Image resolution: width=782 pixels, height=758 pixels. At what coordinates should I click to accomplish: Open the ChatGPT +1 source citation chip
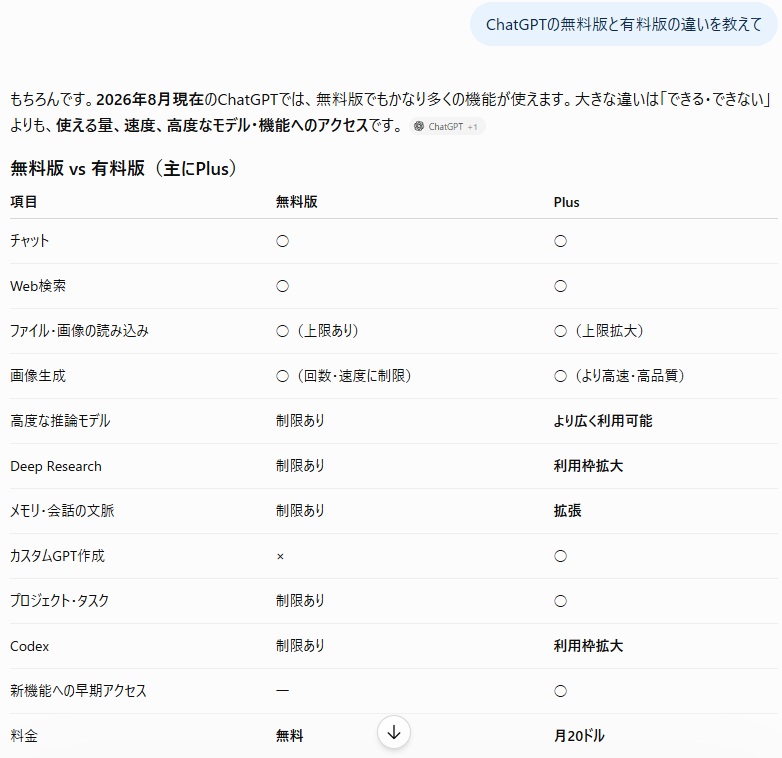pyautogui.click(x=447, y=127)
